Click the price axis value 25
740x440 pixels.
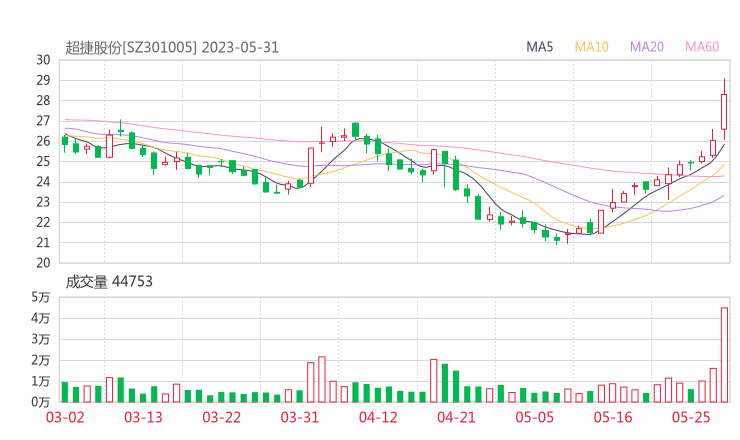[43, 161]
